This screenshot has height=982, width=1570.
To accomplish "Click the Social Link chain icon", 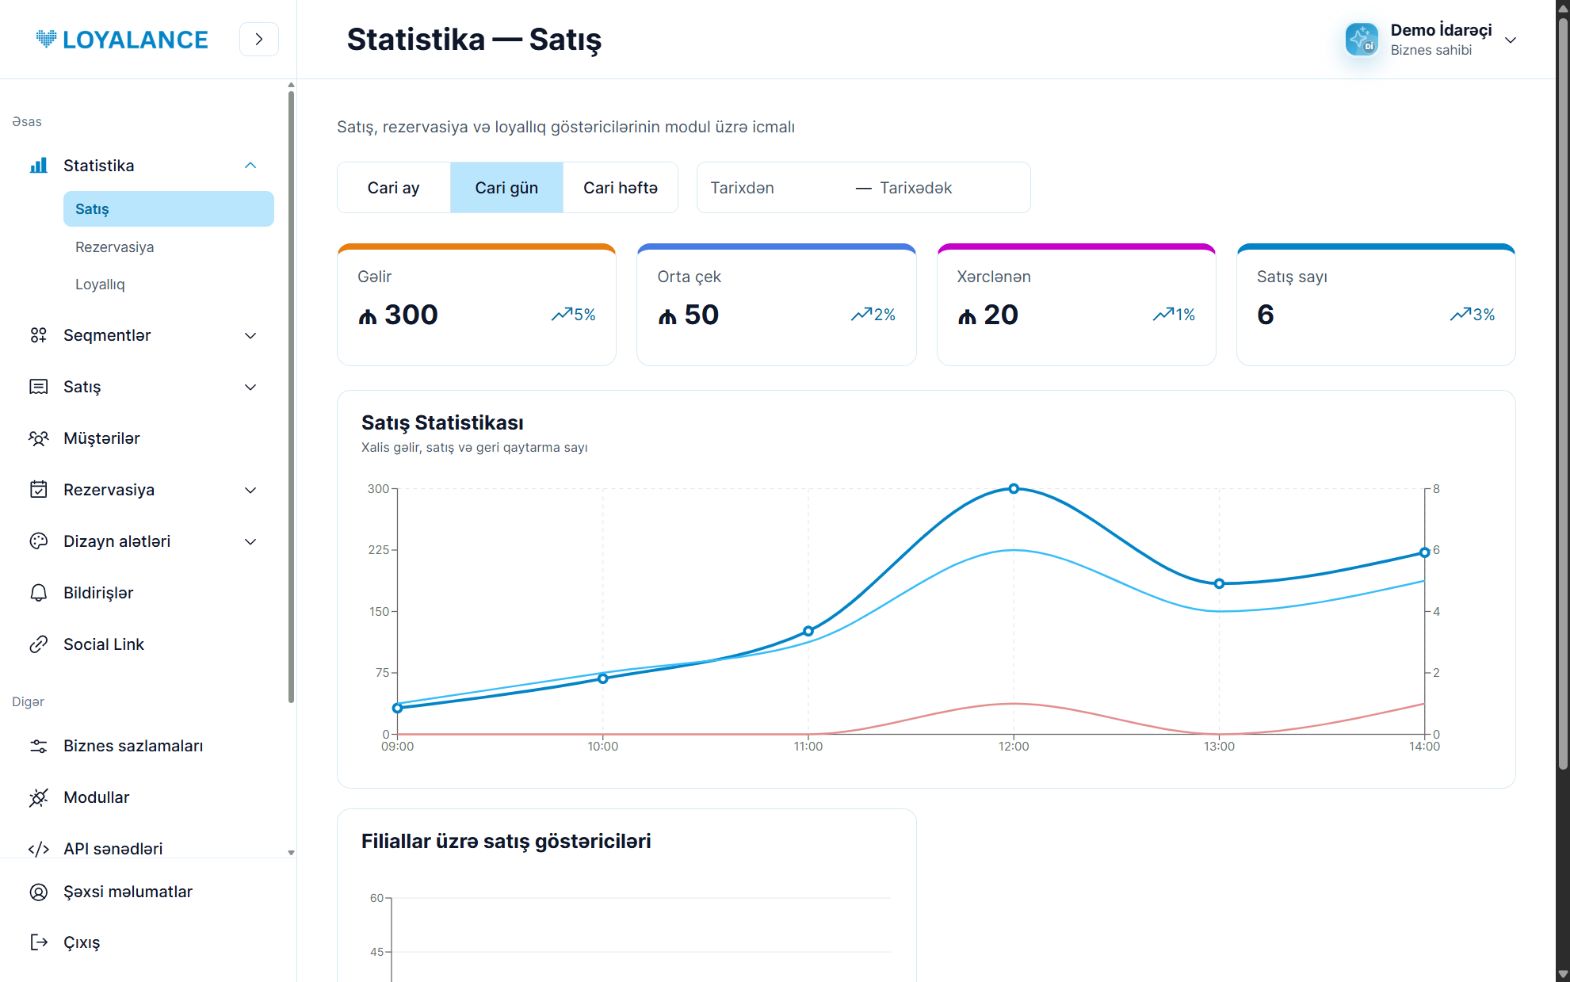I will (38, 644).
